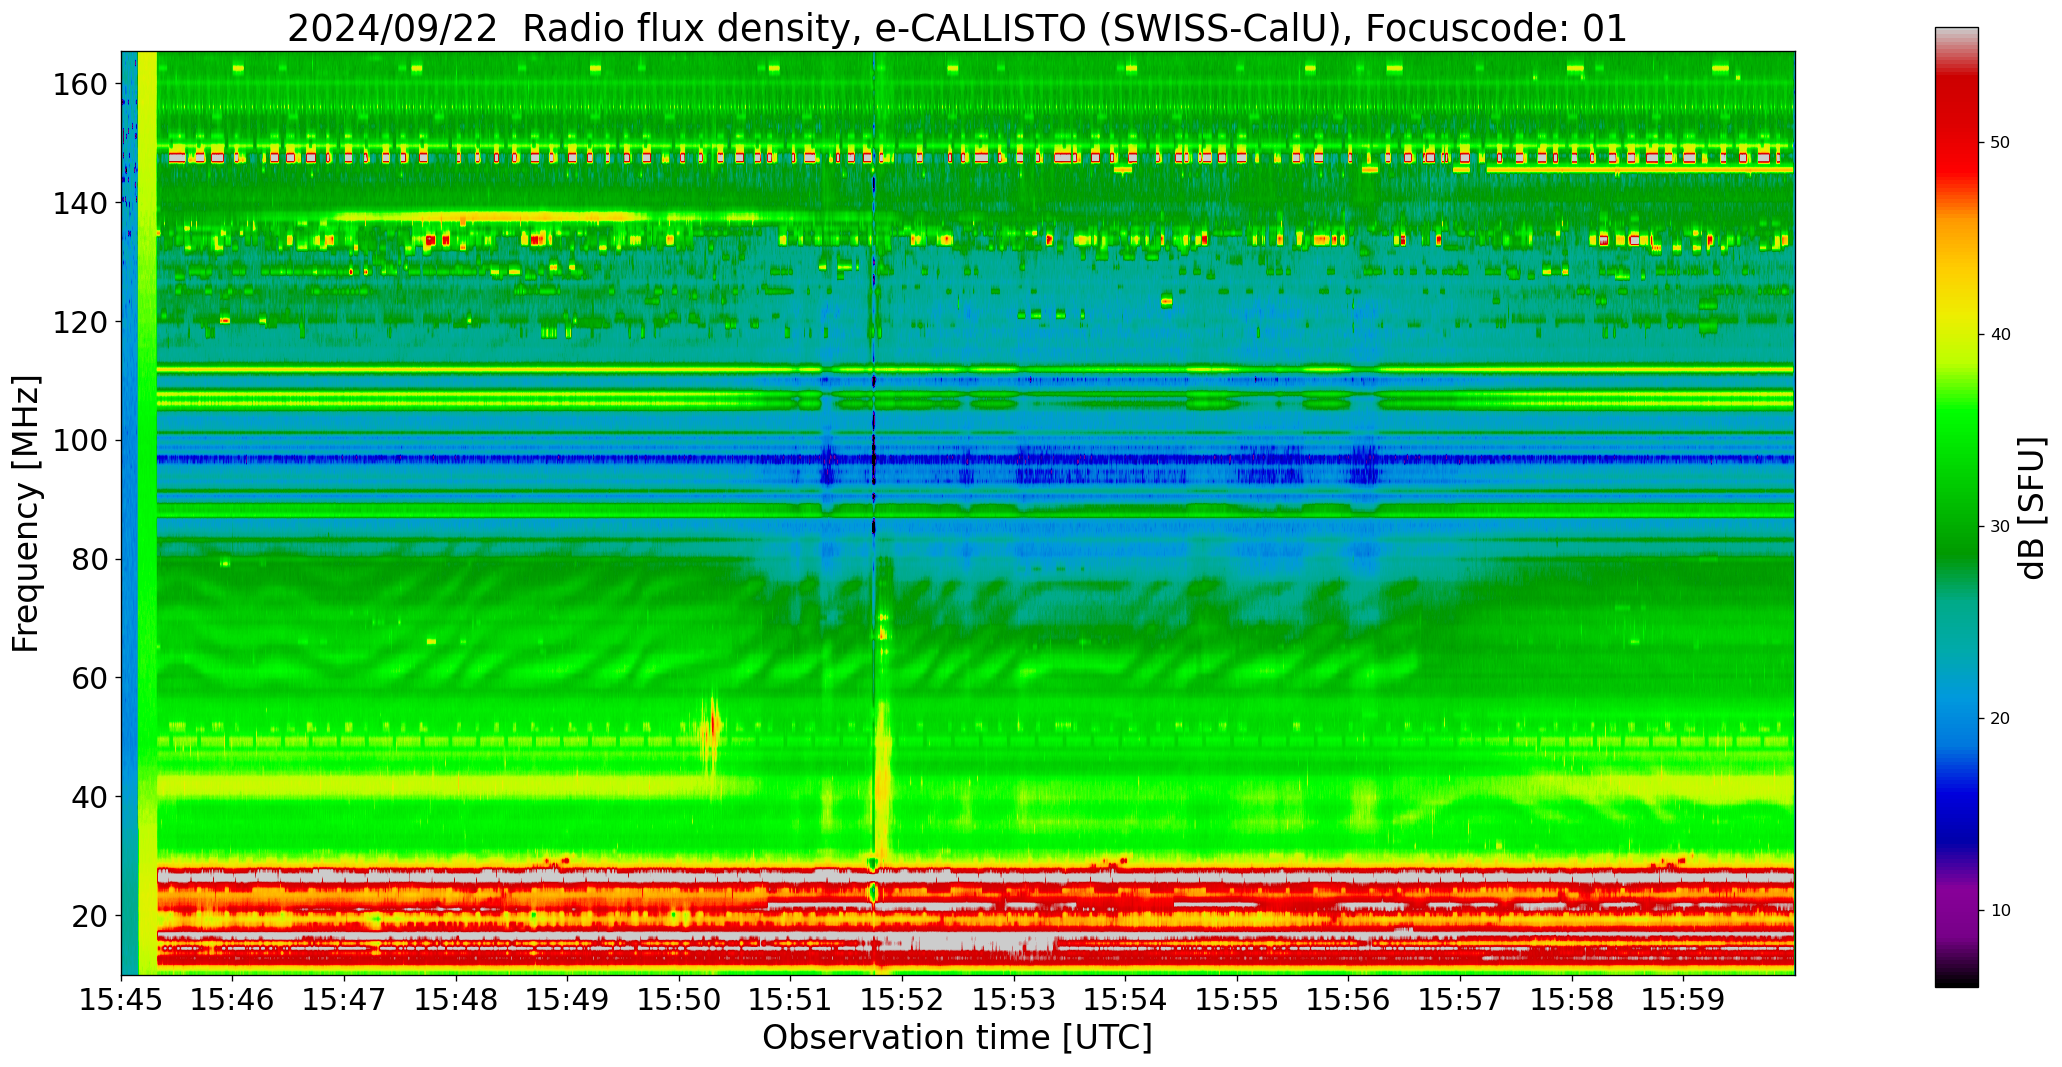Click the 40 frequency tick label
The height and width of the screenshot is (1067, 2062).
click(x=91, y=797)
